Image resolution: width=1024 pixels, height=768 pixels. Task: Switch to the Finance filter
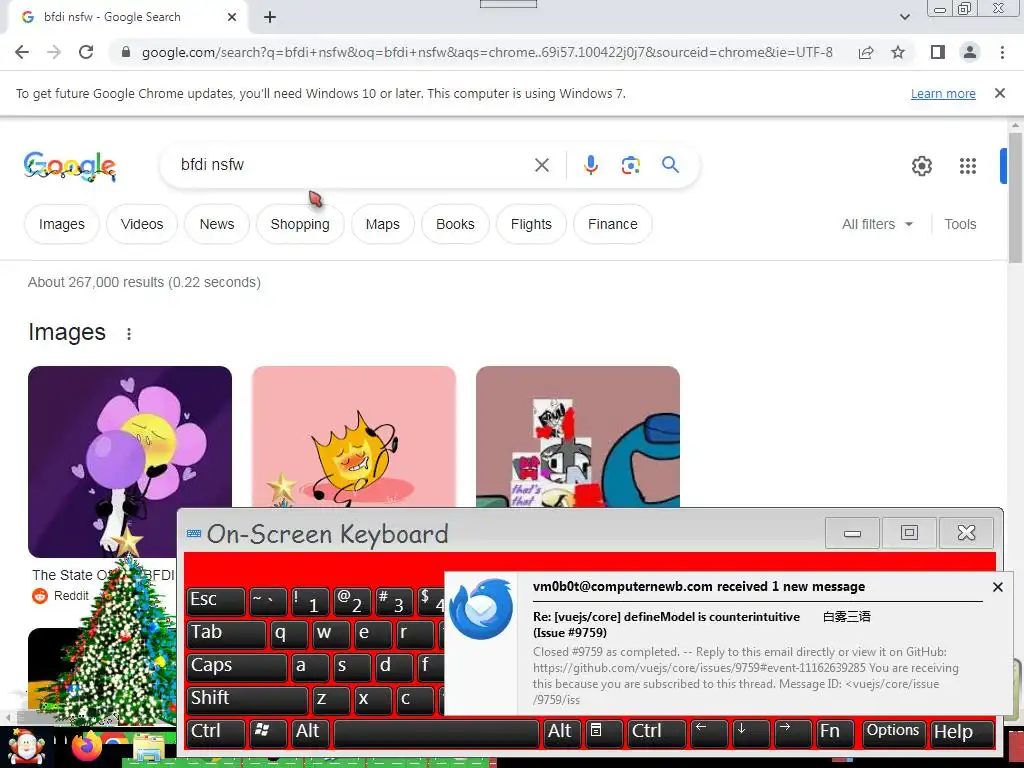[613, 224]
